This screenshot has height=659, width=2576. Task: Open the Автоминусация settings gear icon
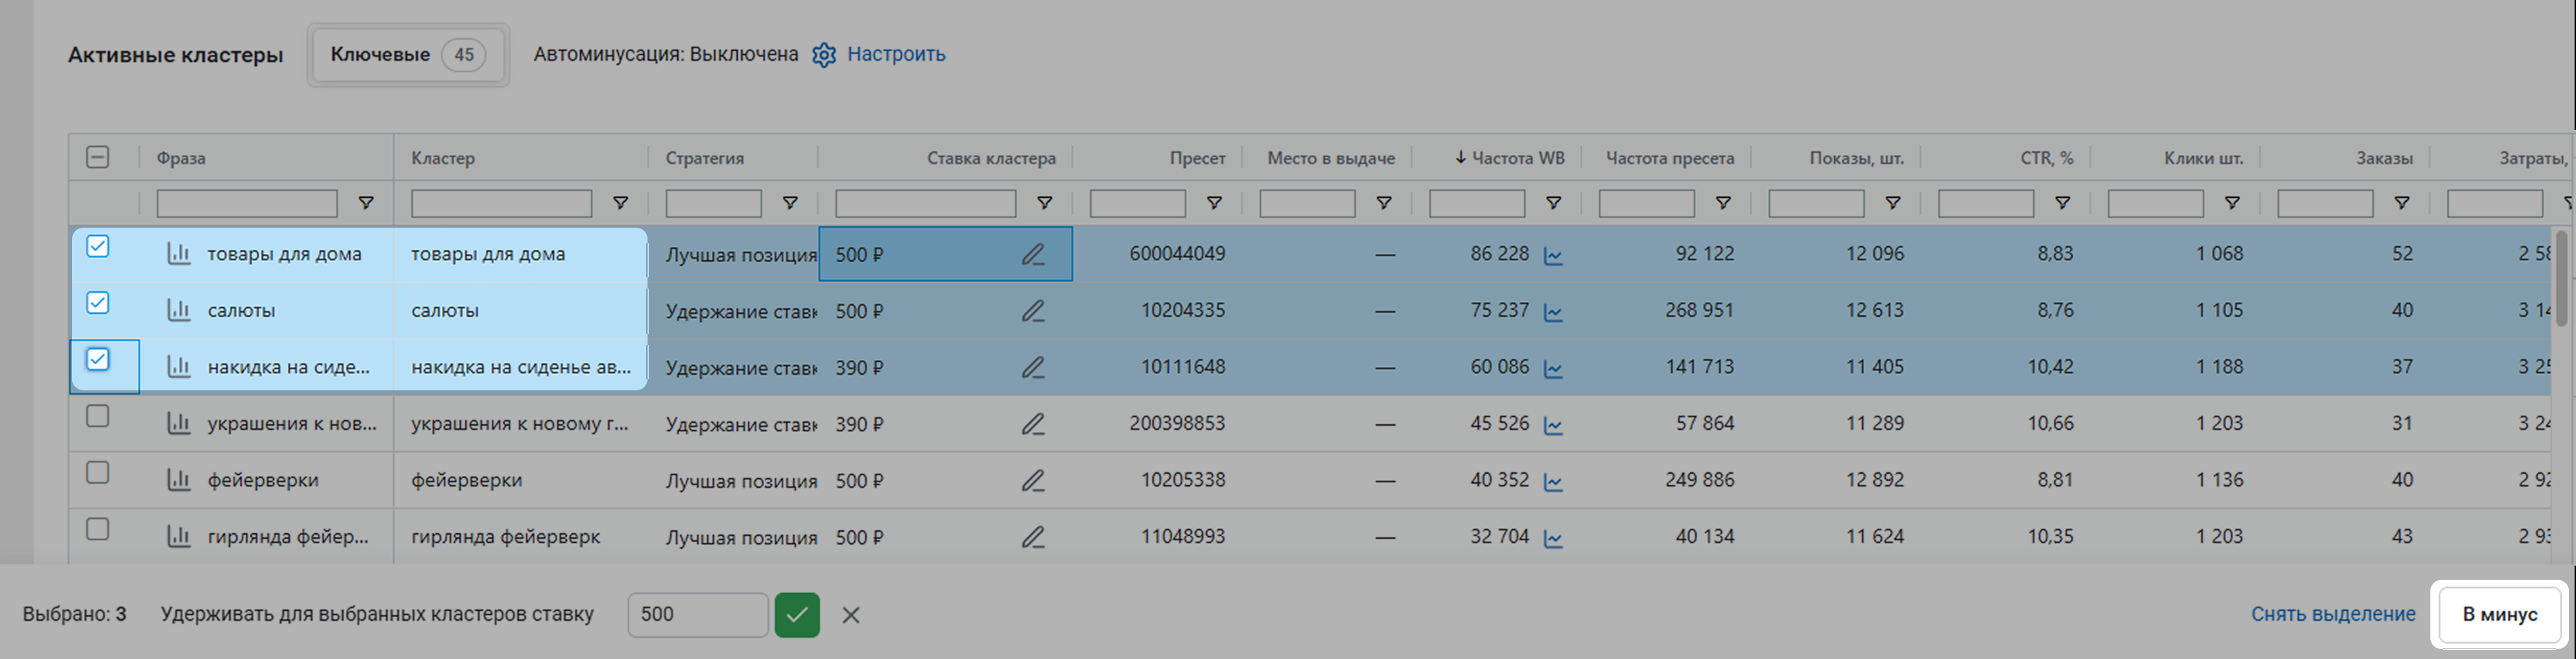(x=823, y=55)
